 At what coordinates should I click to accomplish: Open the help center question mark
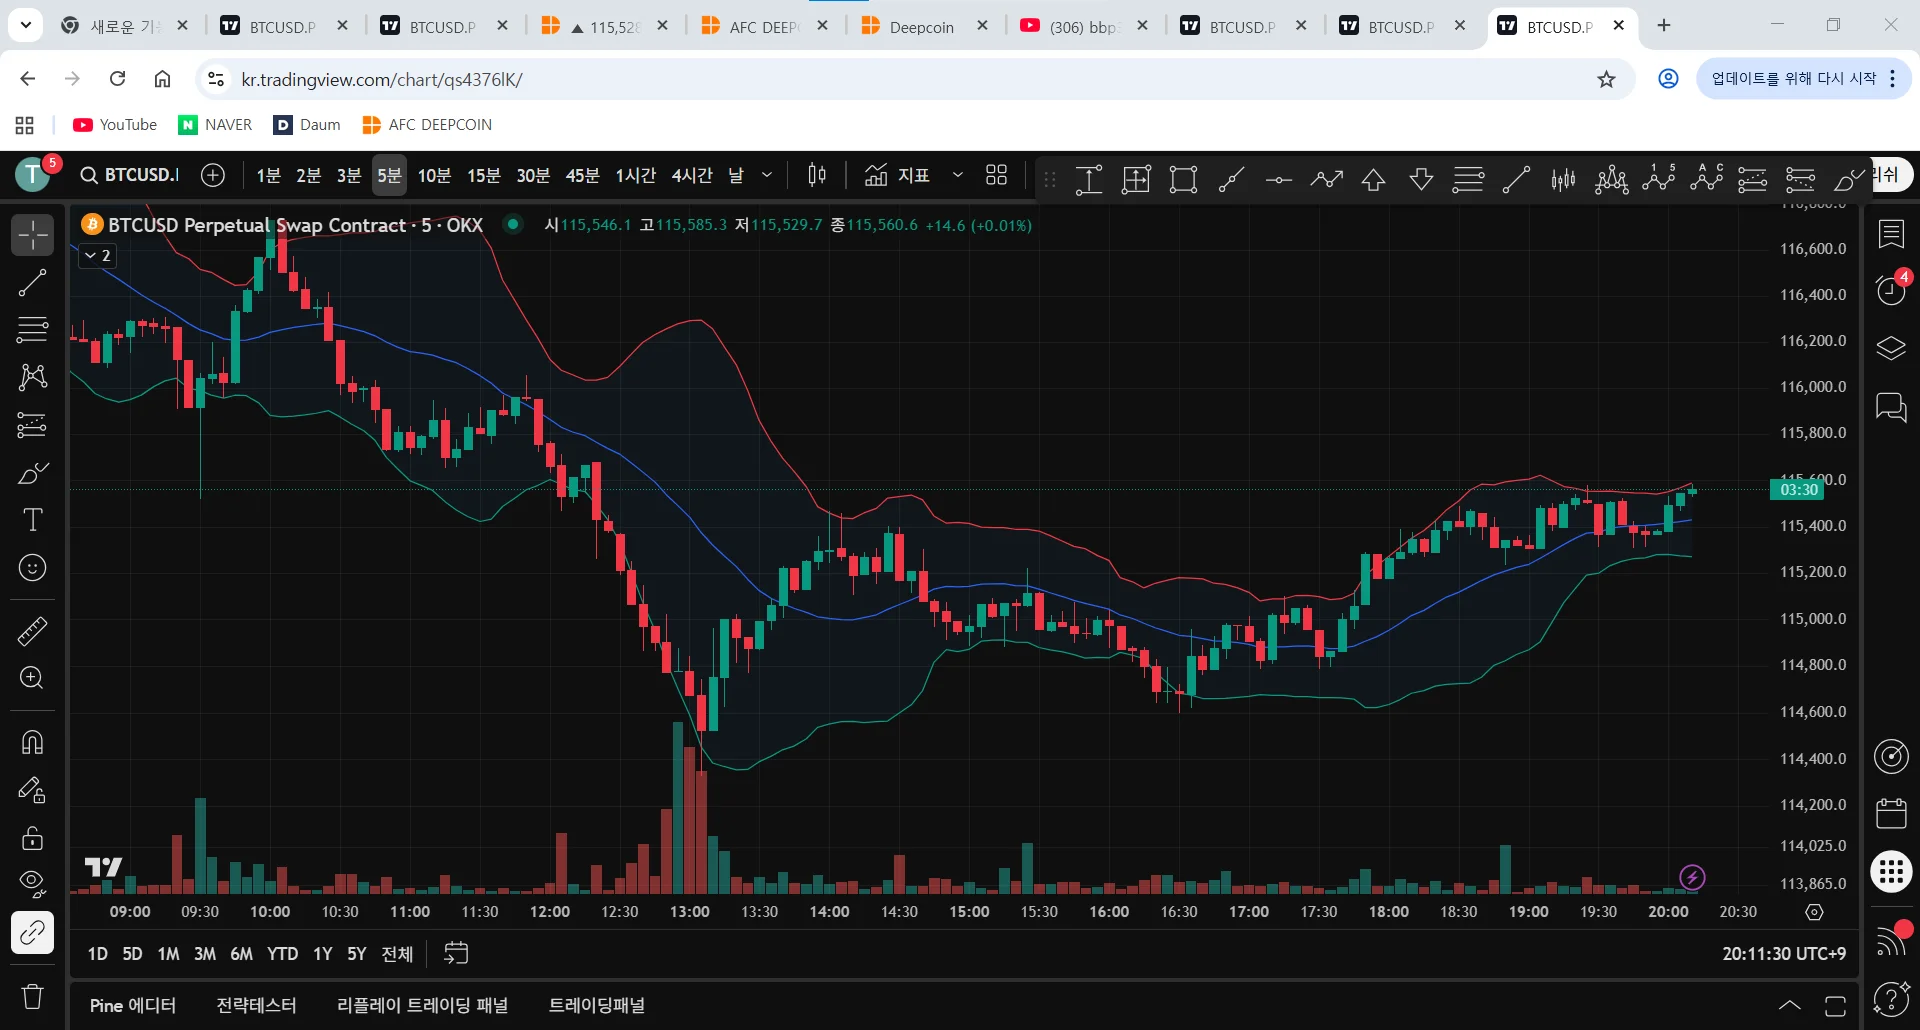pyautogui.click(x=1891, y=998)
